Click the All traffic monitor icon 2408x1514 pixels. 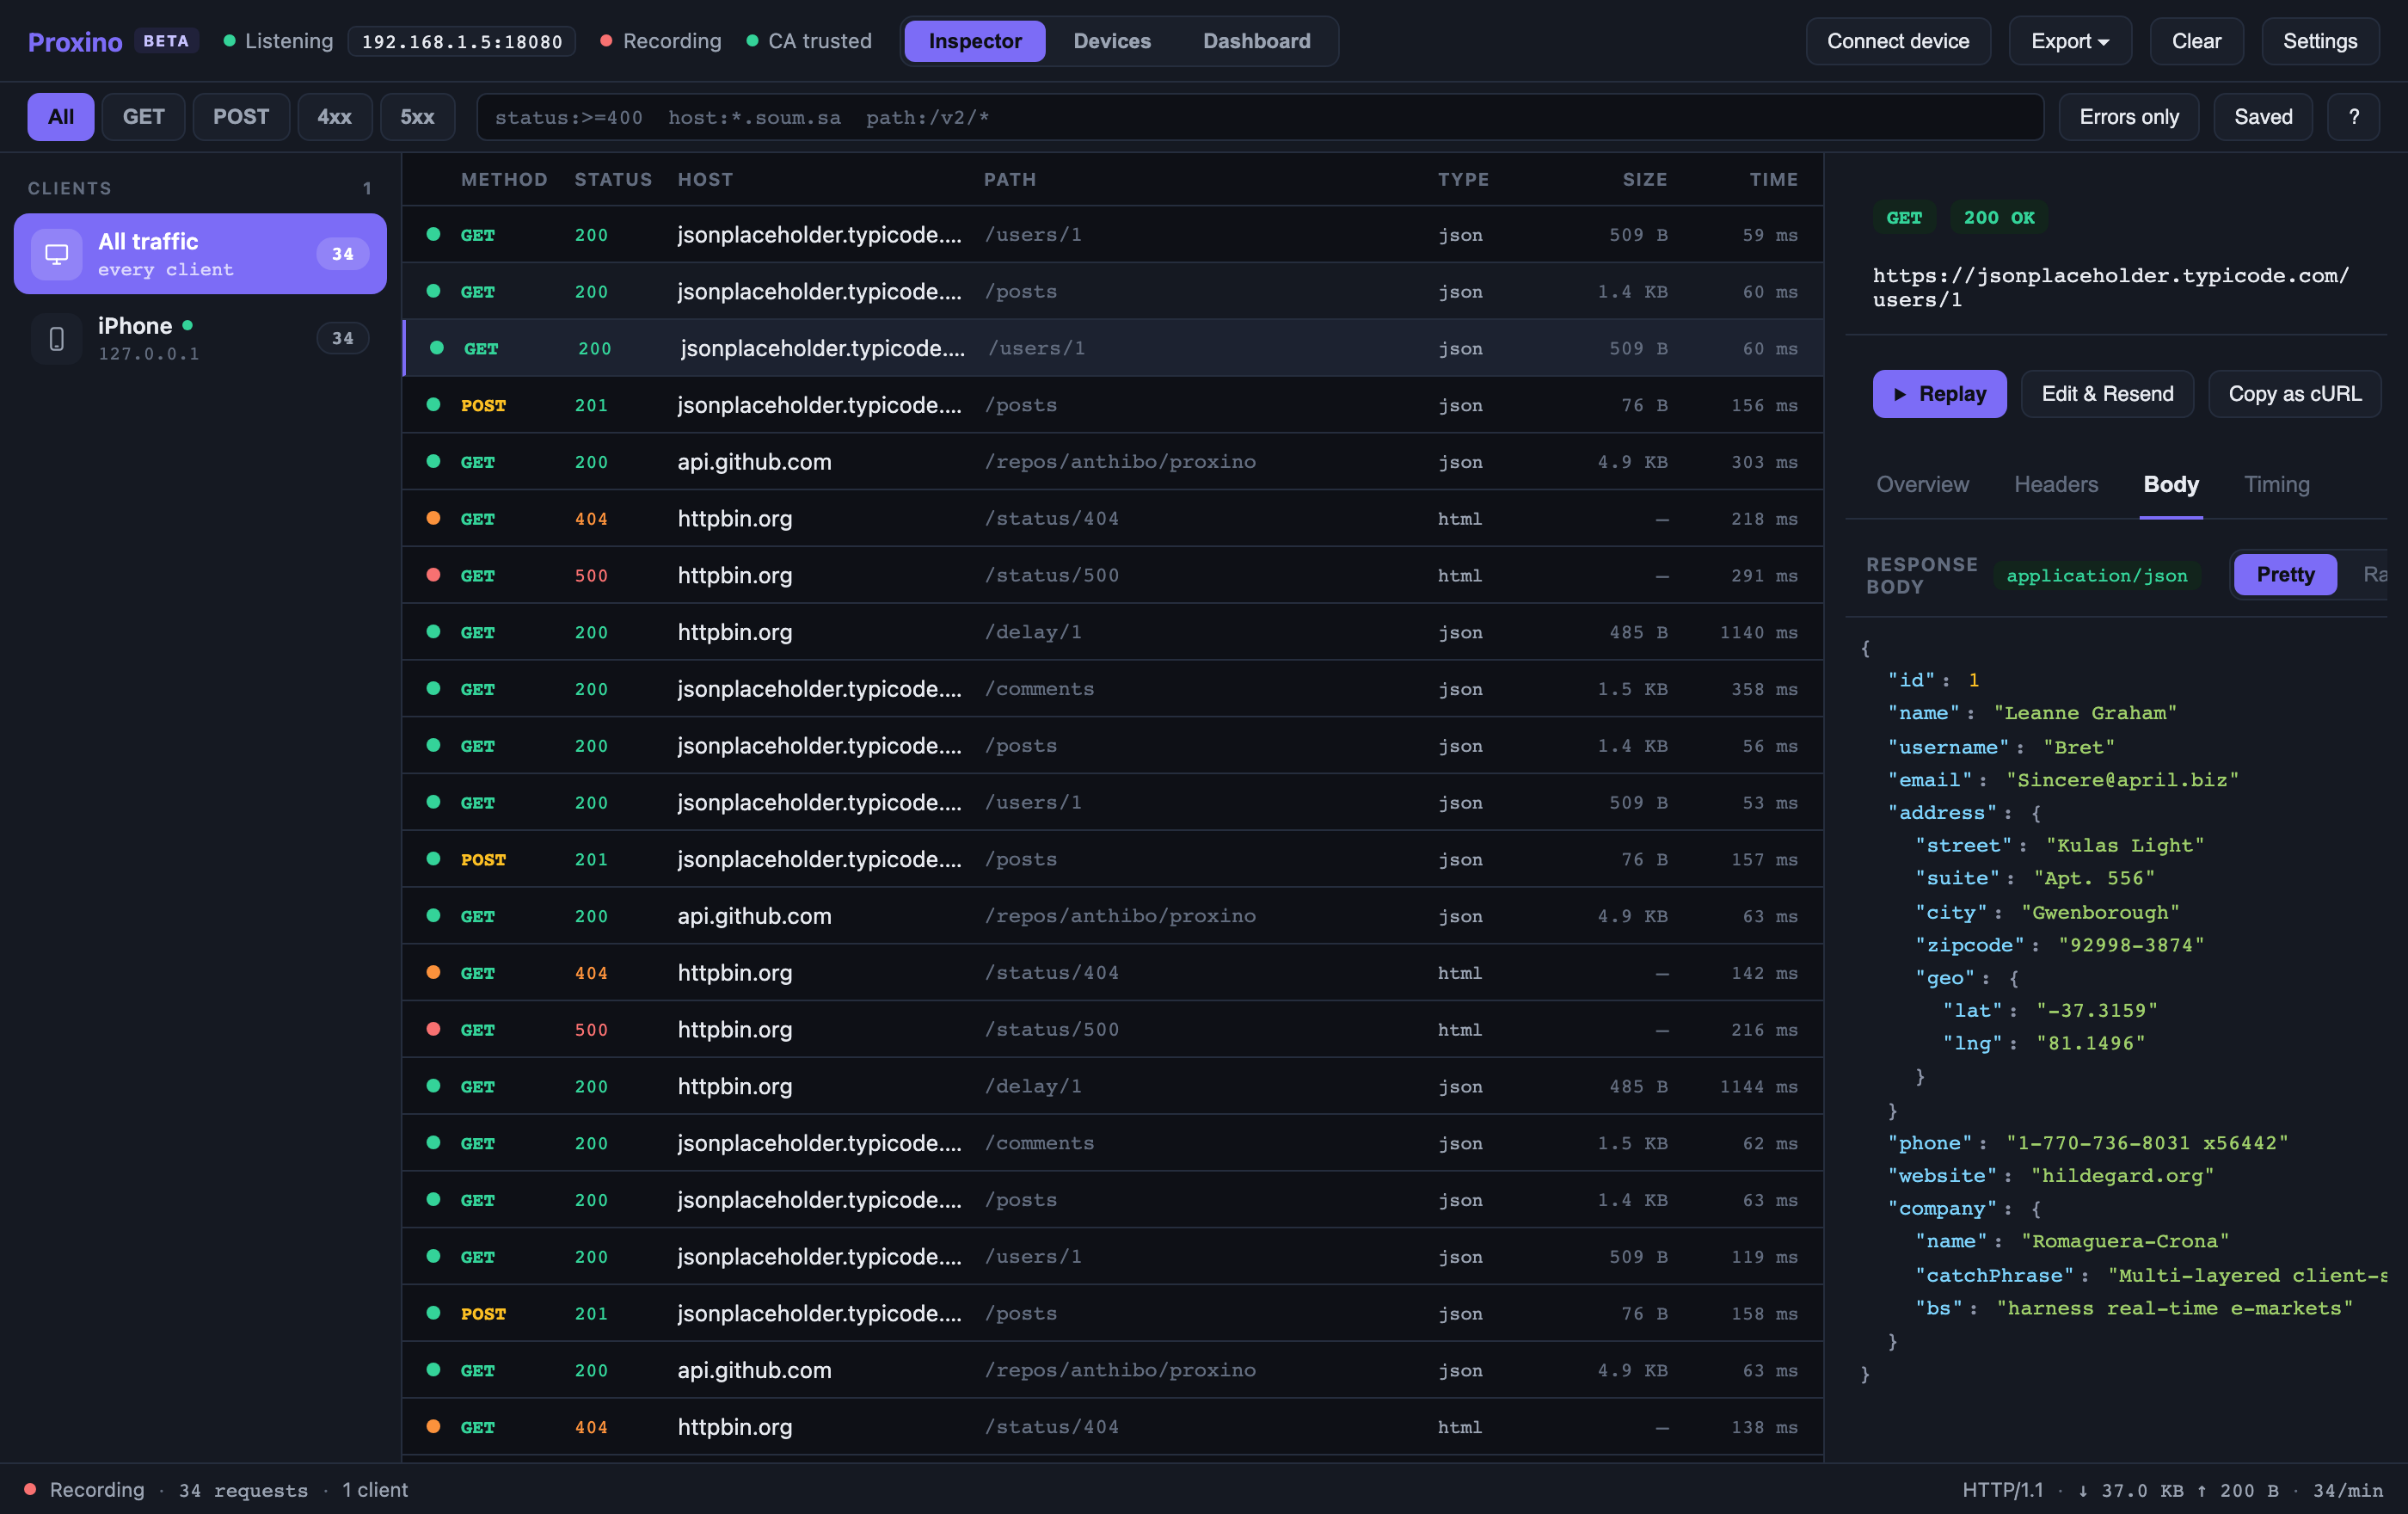(57, 254)
